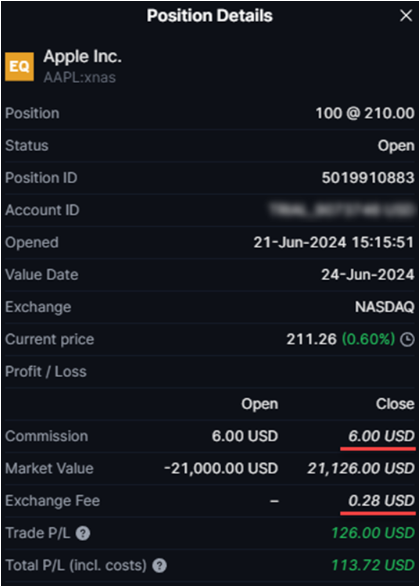
Task: Click the Total P/L amount 113.72 USD
Action: [373, 565]
